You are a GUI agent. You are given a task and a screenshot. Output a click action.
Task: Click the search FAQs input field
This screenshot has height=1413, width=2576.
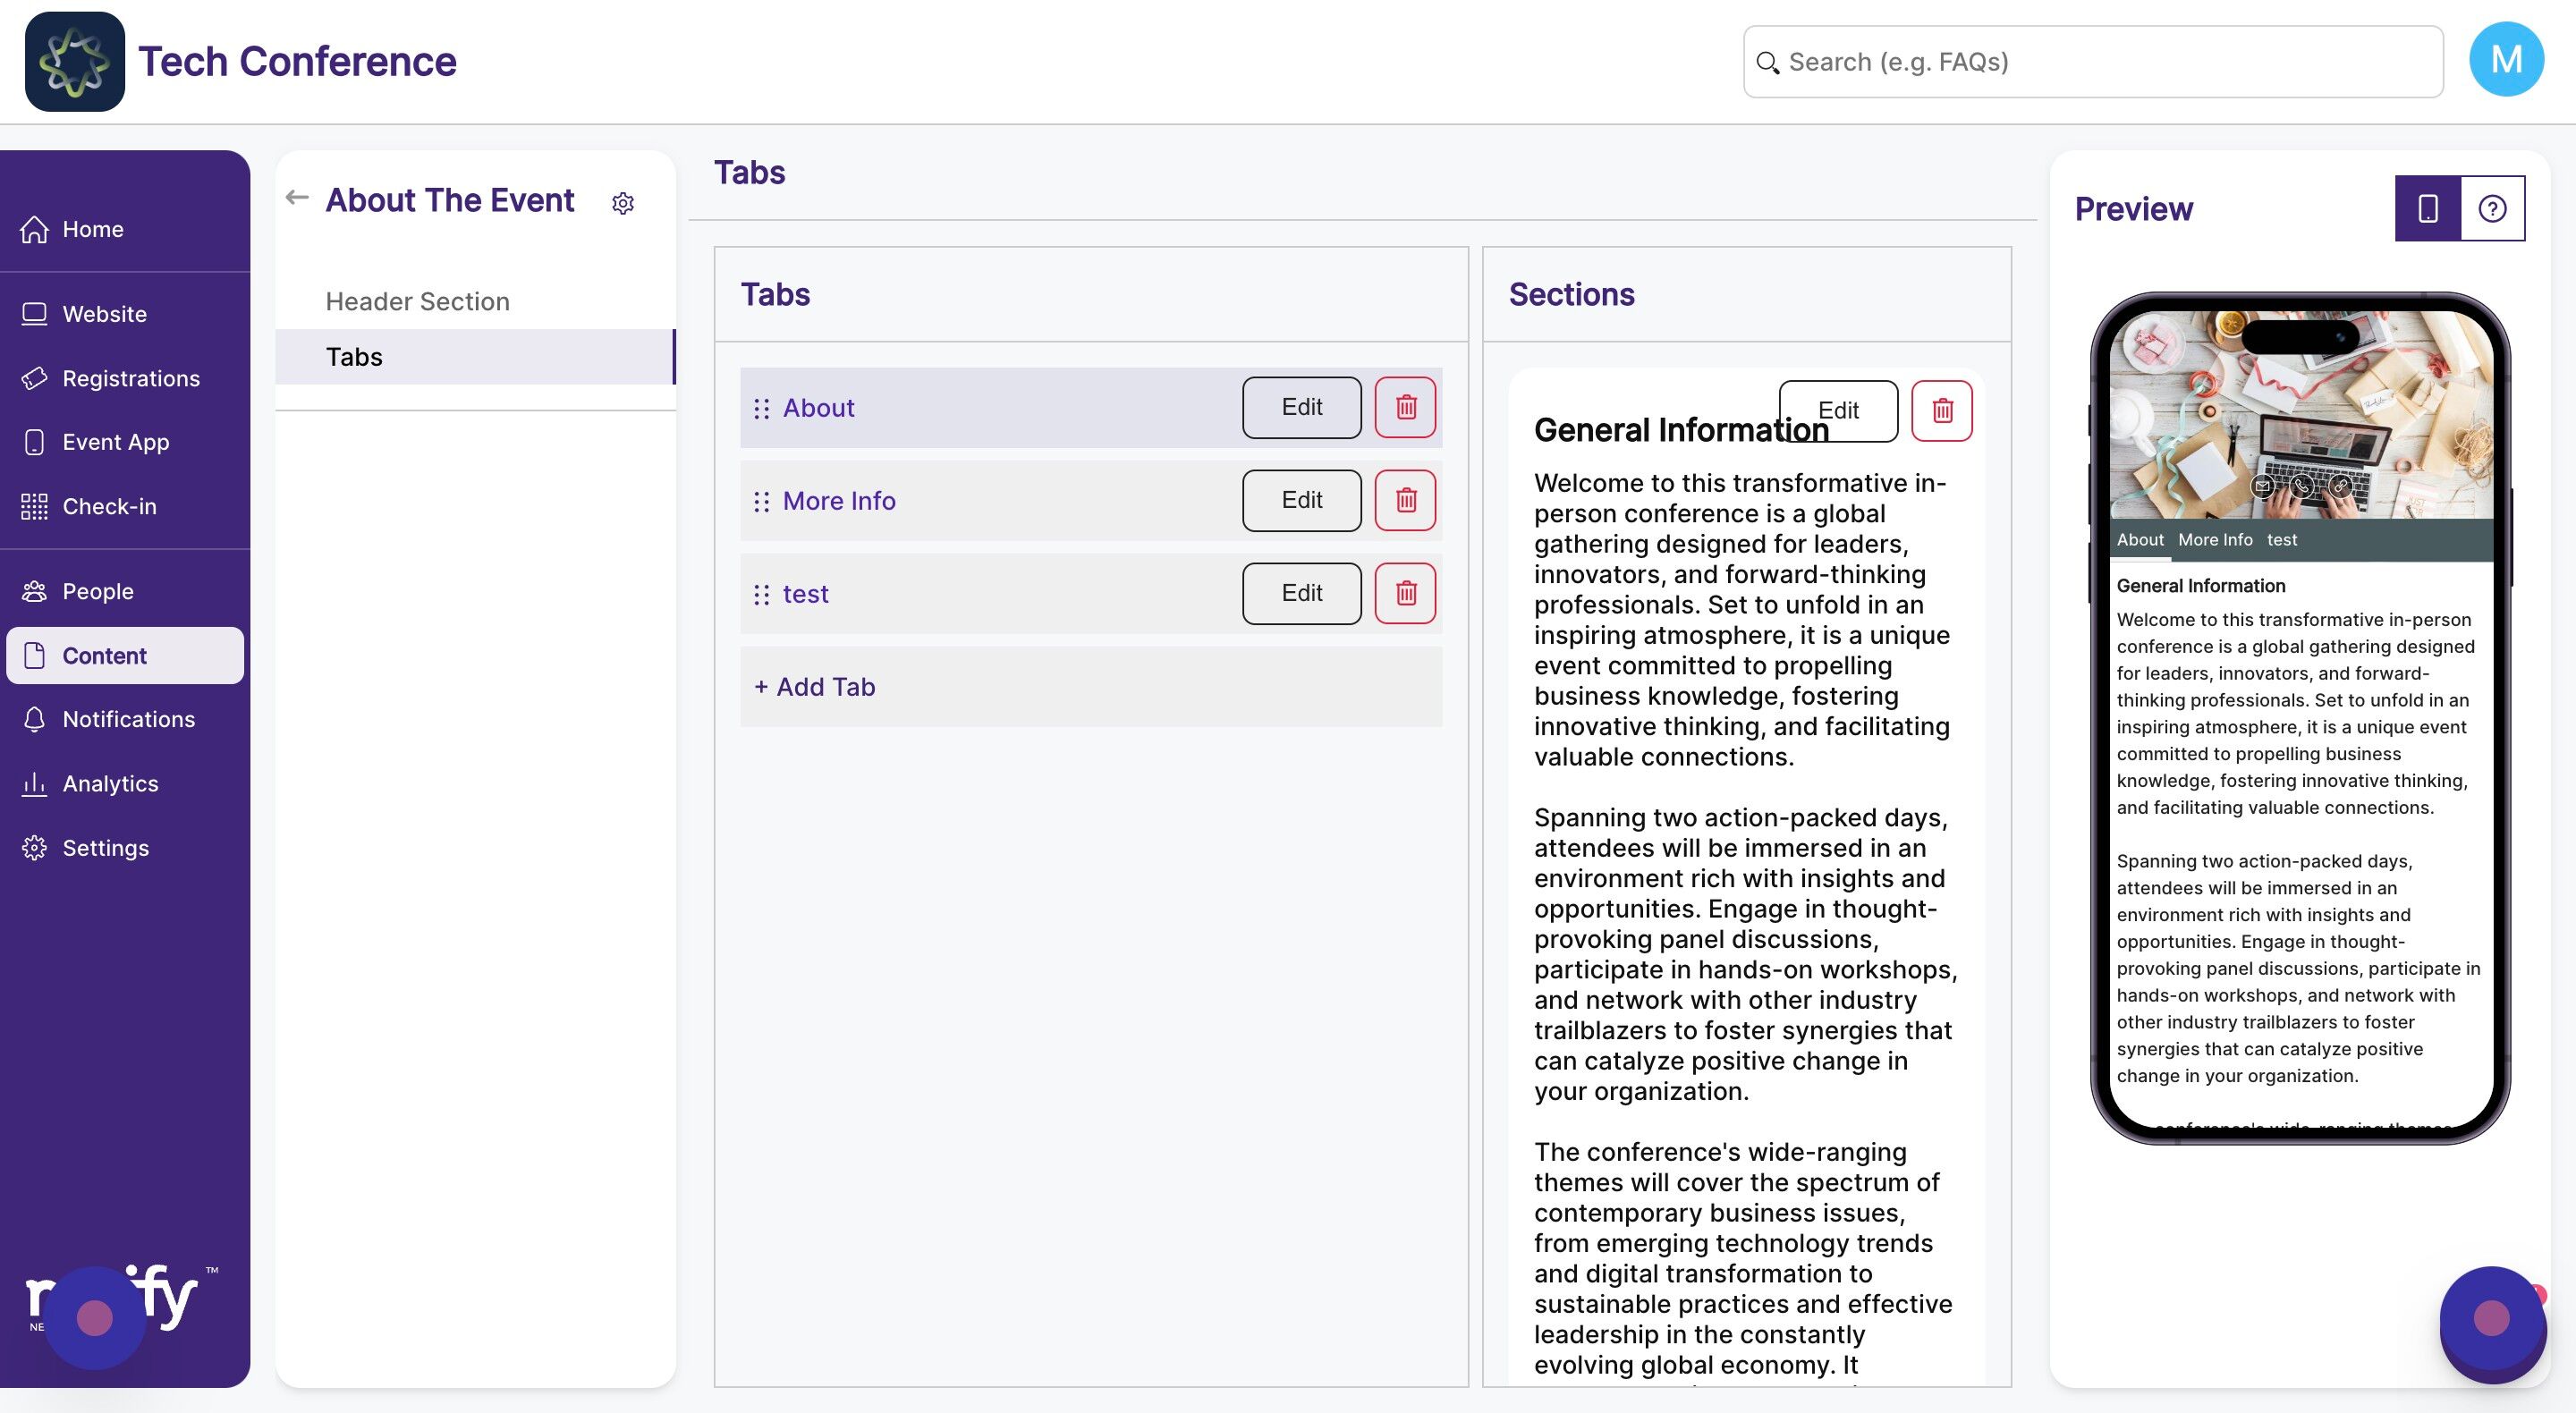(2092, 62)
